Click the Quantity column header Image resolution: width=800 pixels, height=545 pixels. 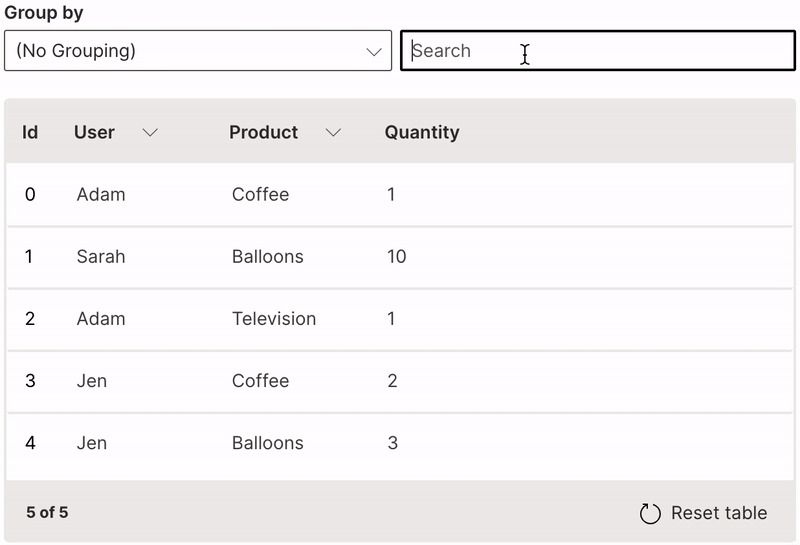coord(421,133)
